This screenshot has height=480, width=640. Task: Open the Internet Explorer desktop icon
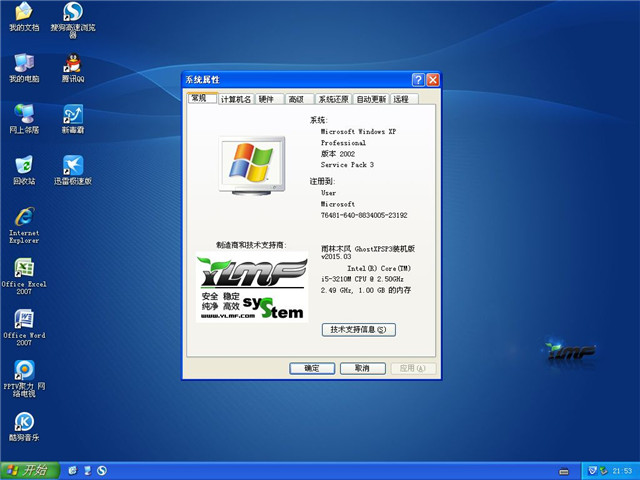[x=24, y=225]
